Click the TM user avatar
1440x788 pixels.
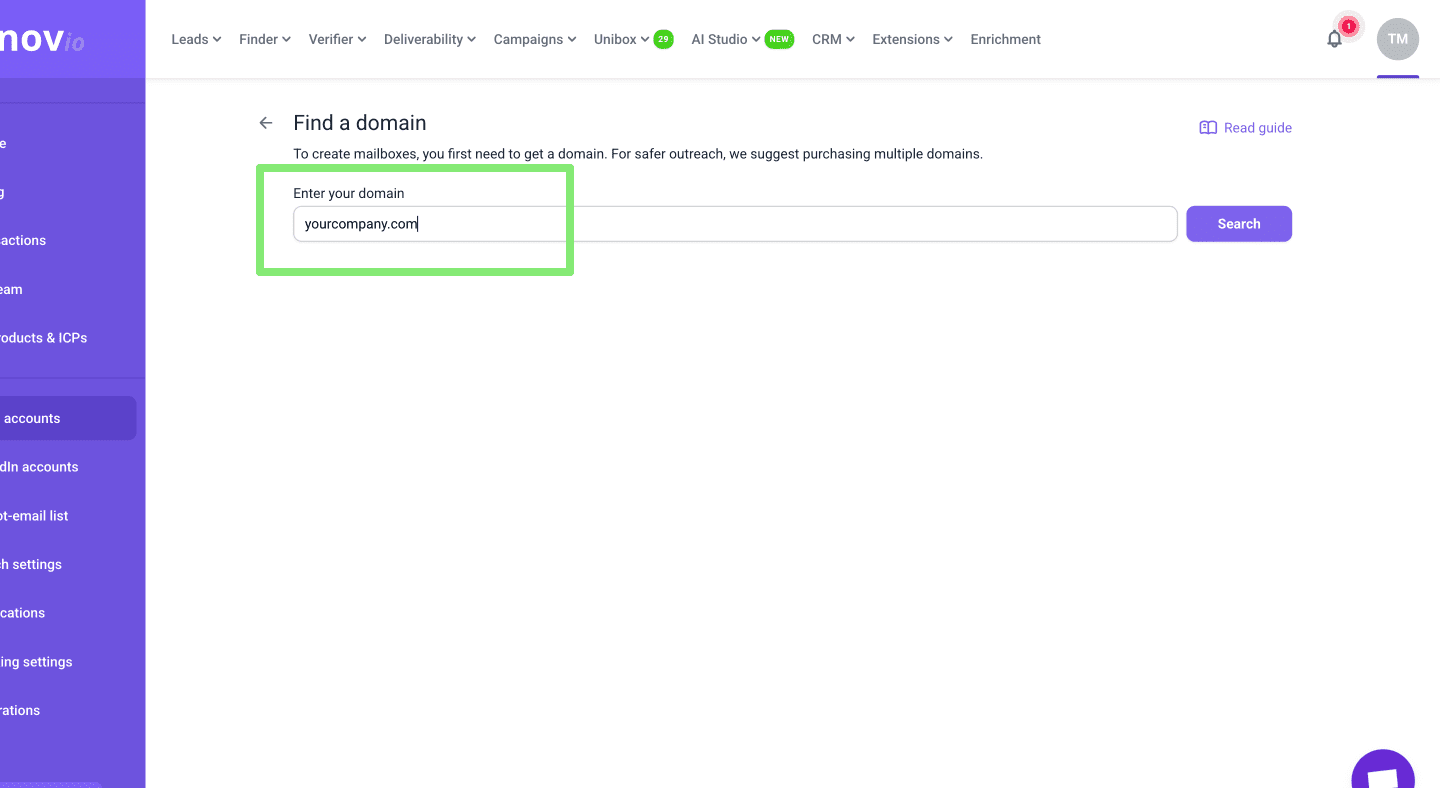[x=1397, y=39]
